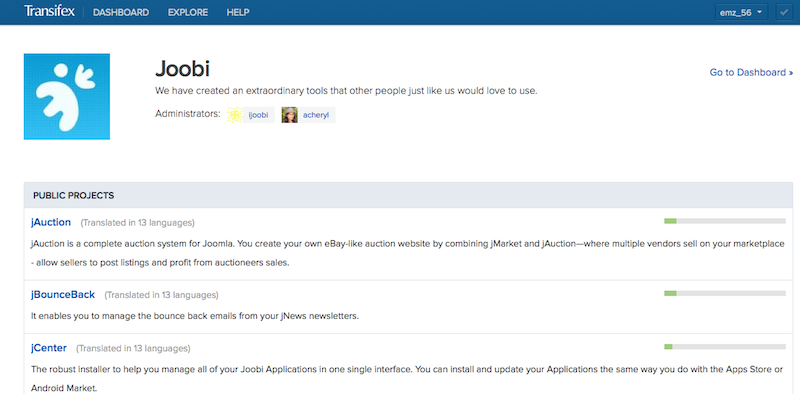
Task: Open the jAuction project
Action: point(51,222)
